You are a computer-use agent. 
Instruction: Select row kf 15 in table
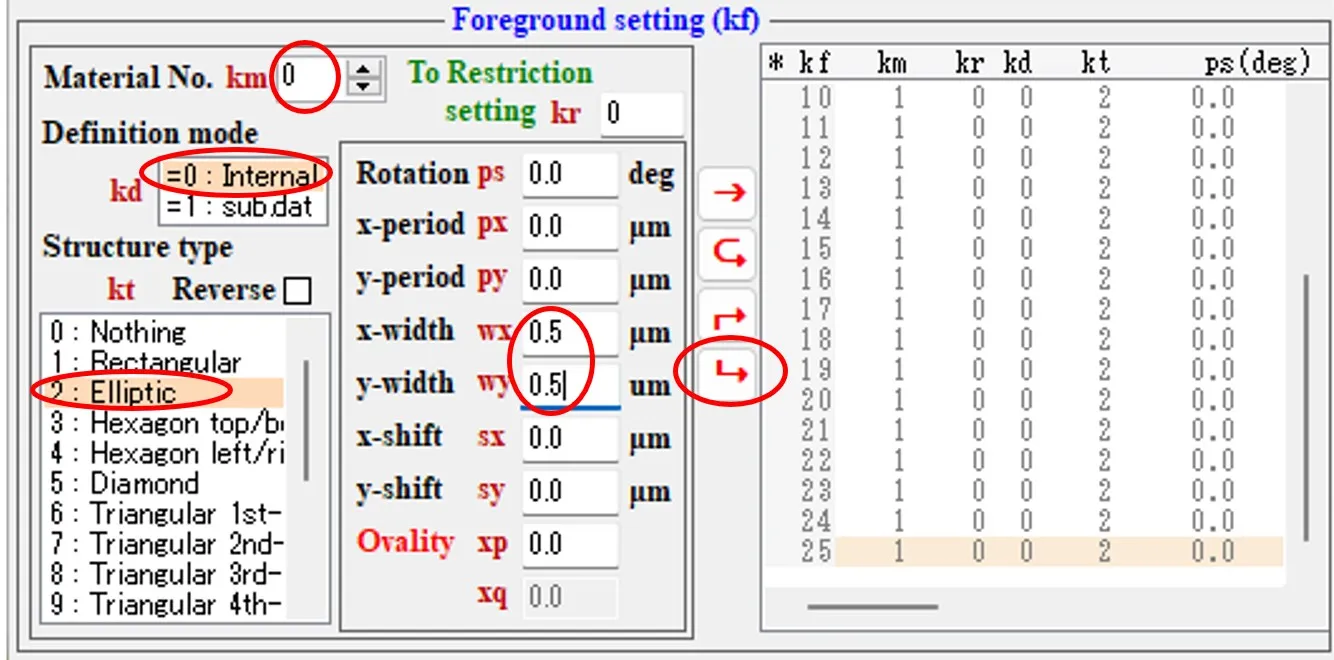click(x=1025, y=249)
